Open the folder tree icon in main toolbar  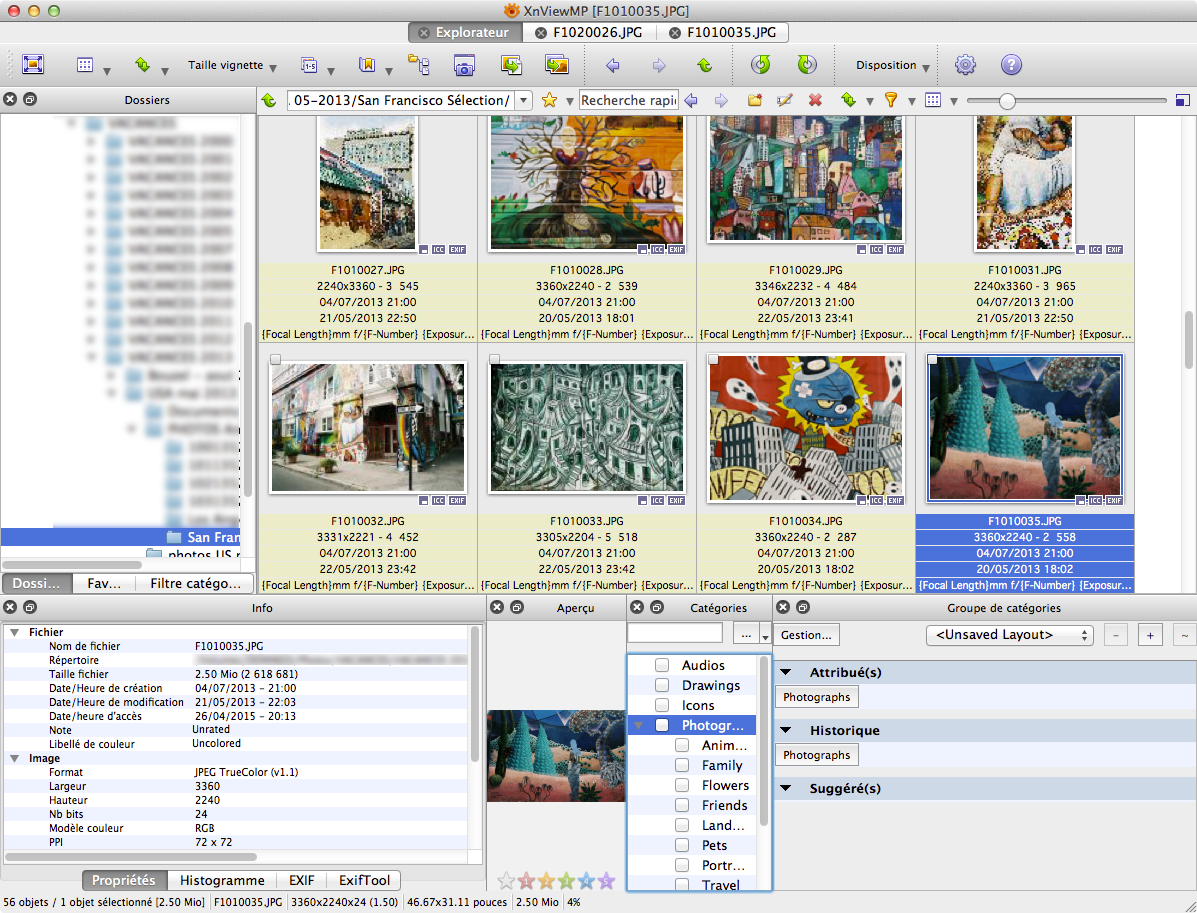(418, 65)
